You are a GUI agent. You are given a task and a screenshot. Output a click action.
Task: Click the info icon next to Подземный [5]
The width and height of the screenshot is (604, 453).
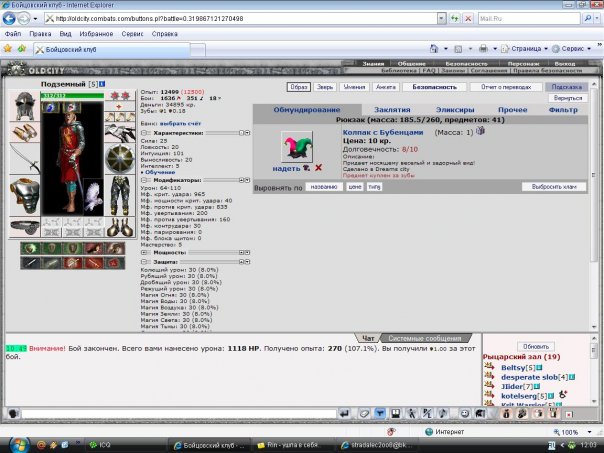pos(102,84)
